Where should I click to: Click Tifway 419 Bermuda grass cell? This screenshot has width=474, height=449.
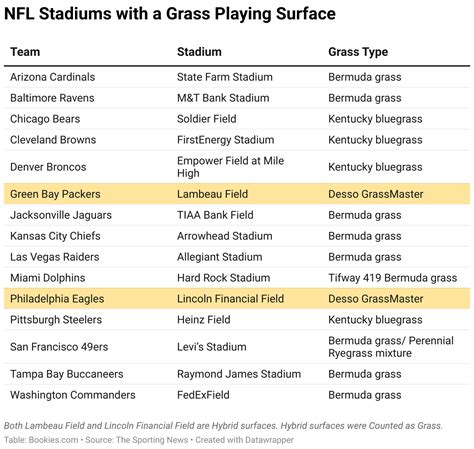coord(393,278)
